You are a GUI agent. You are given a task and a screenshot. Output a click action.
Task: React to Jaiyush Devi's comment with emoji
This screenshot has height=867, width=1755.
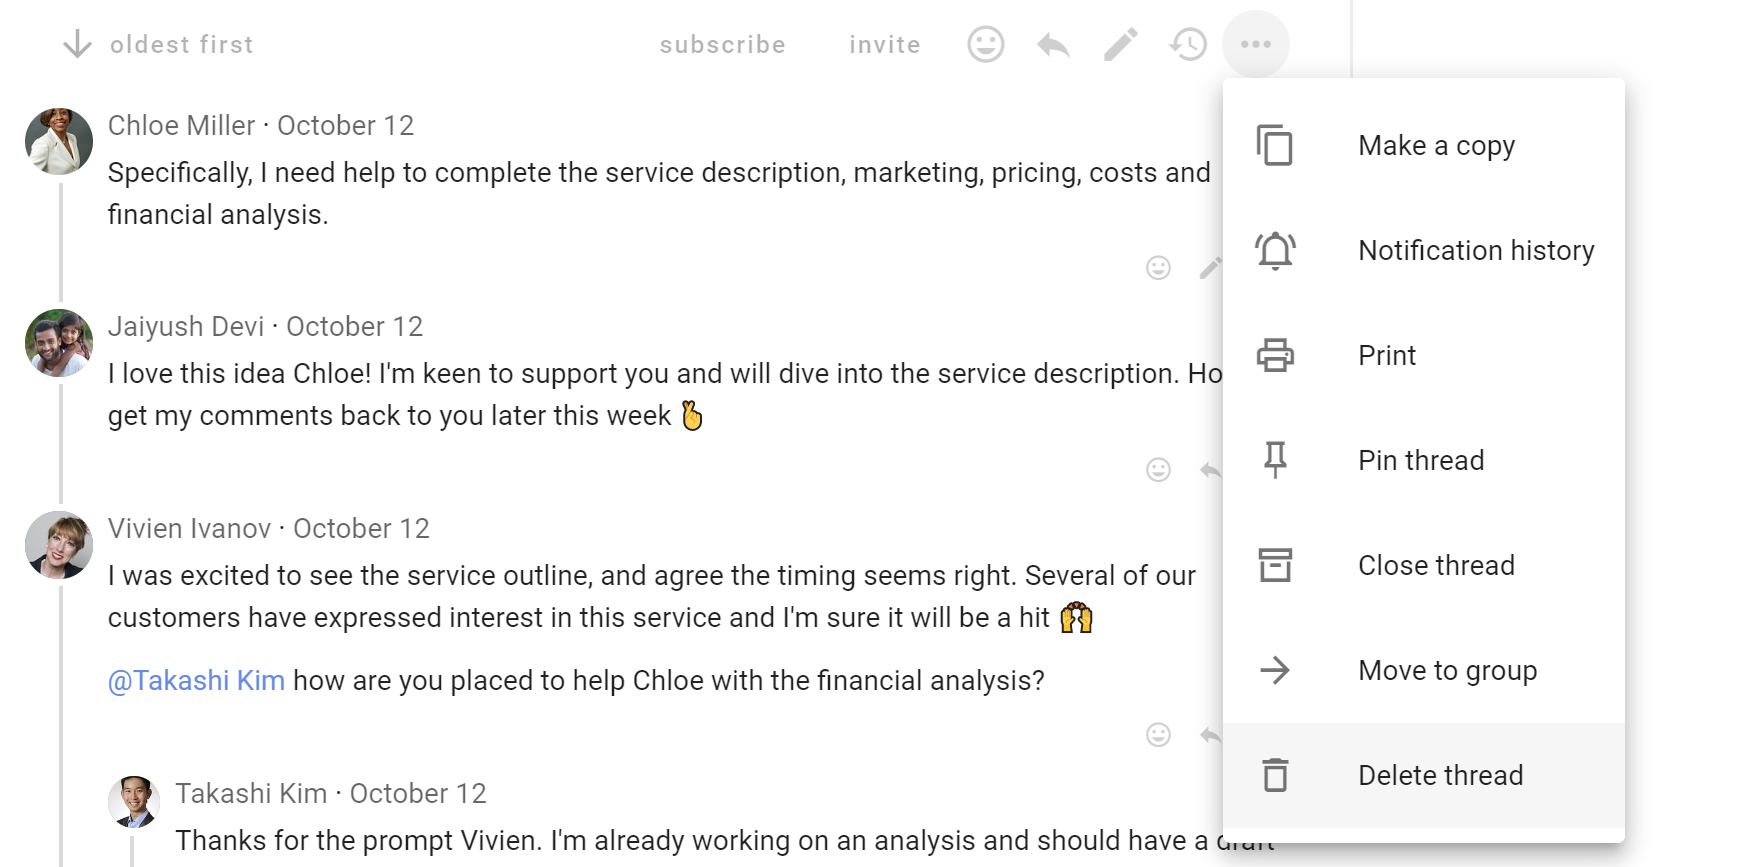(1158, 470)
